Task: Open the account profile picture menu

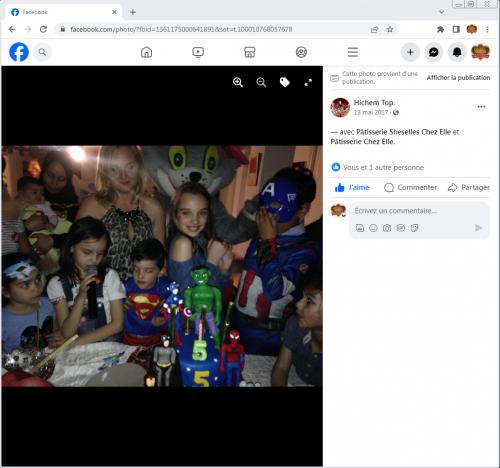Action: pyautogui.click(x=480, y=52)
